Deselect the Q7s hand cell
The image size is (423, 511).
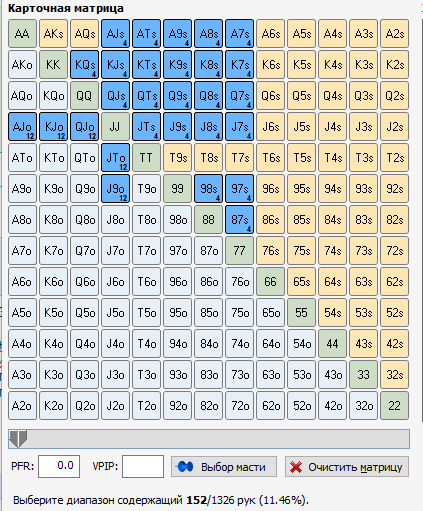tap(239, 95)
